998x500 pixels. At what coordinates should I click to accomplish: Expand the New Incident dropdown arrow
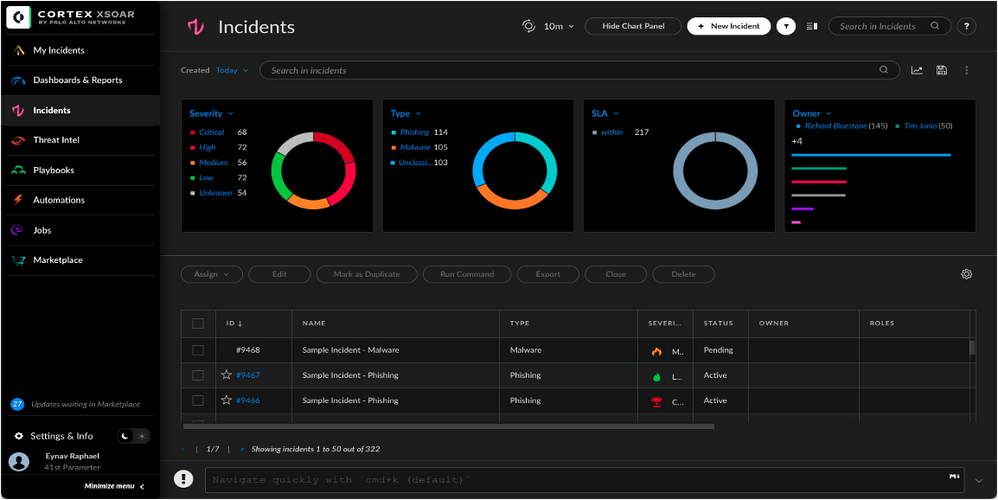[x=786, y=26]
